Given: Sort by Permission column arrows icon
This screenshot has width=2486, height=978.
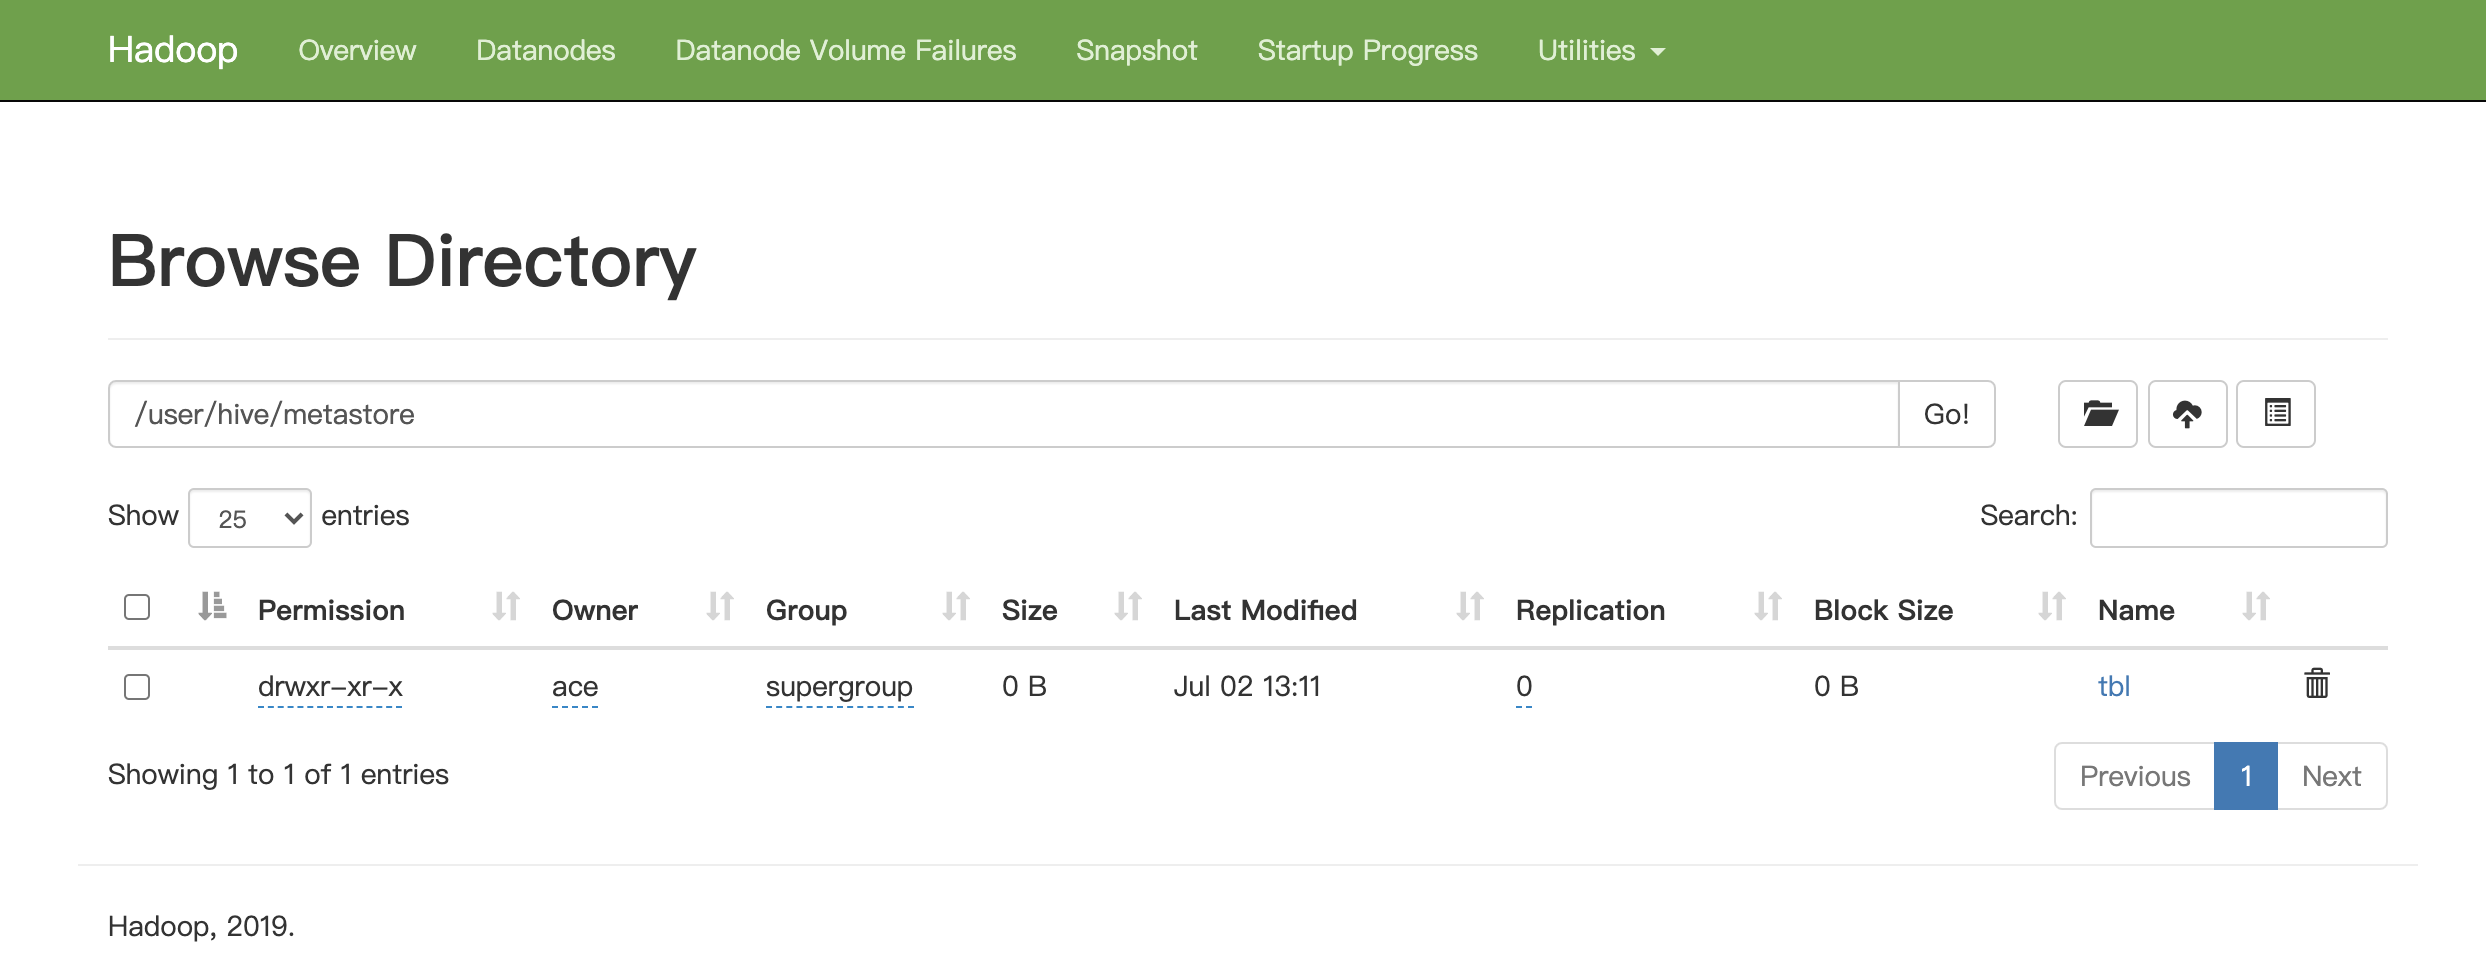Looking at the screenshot, I should tap(506, 608).
